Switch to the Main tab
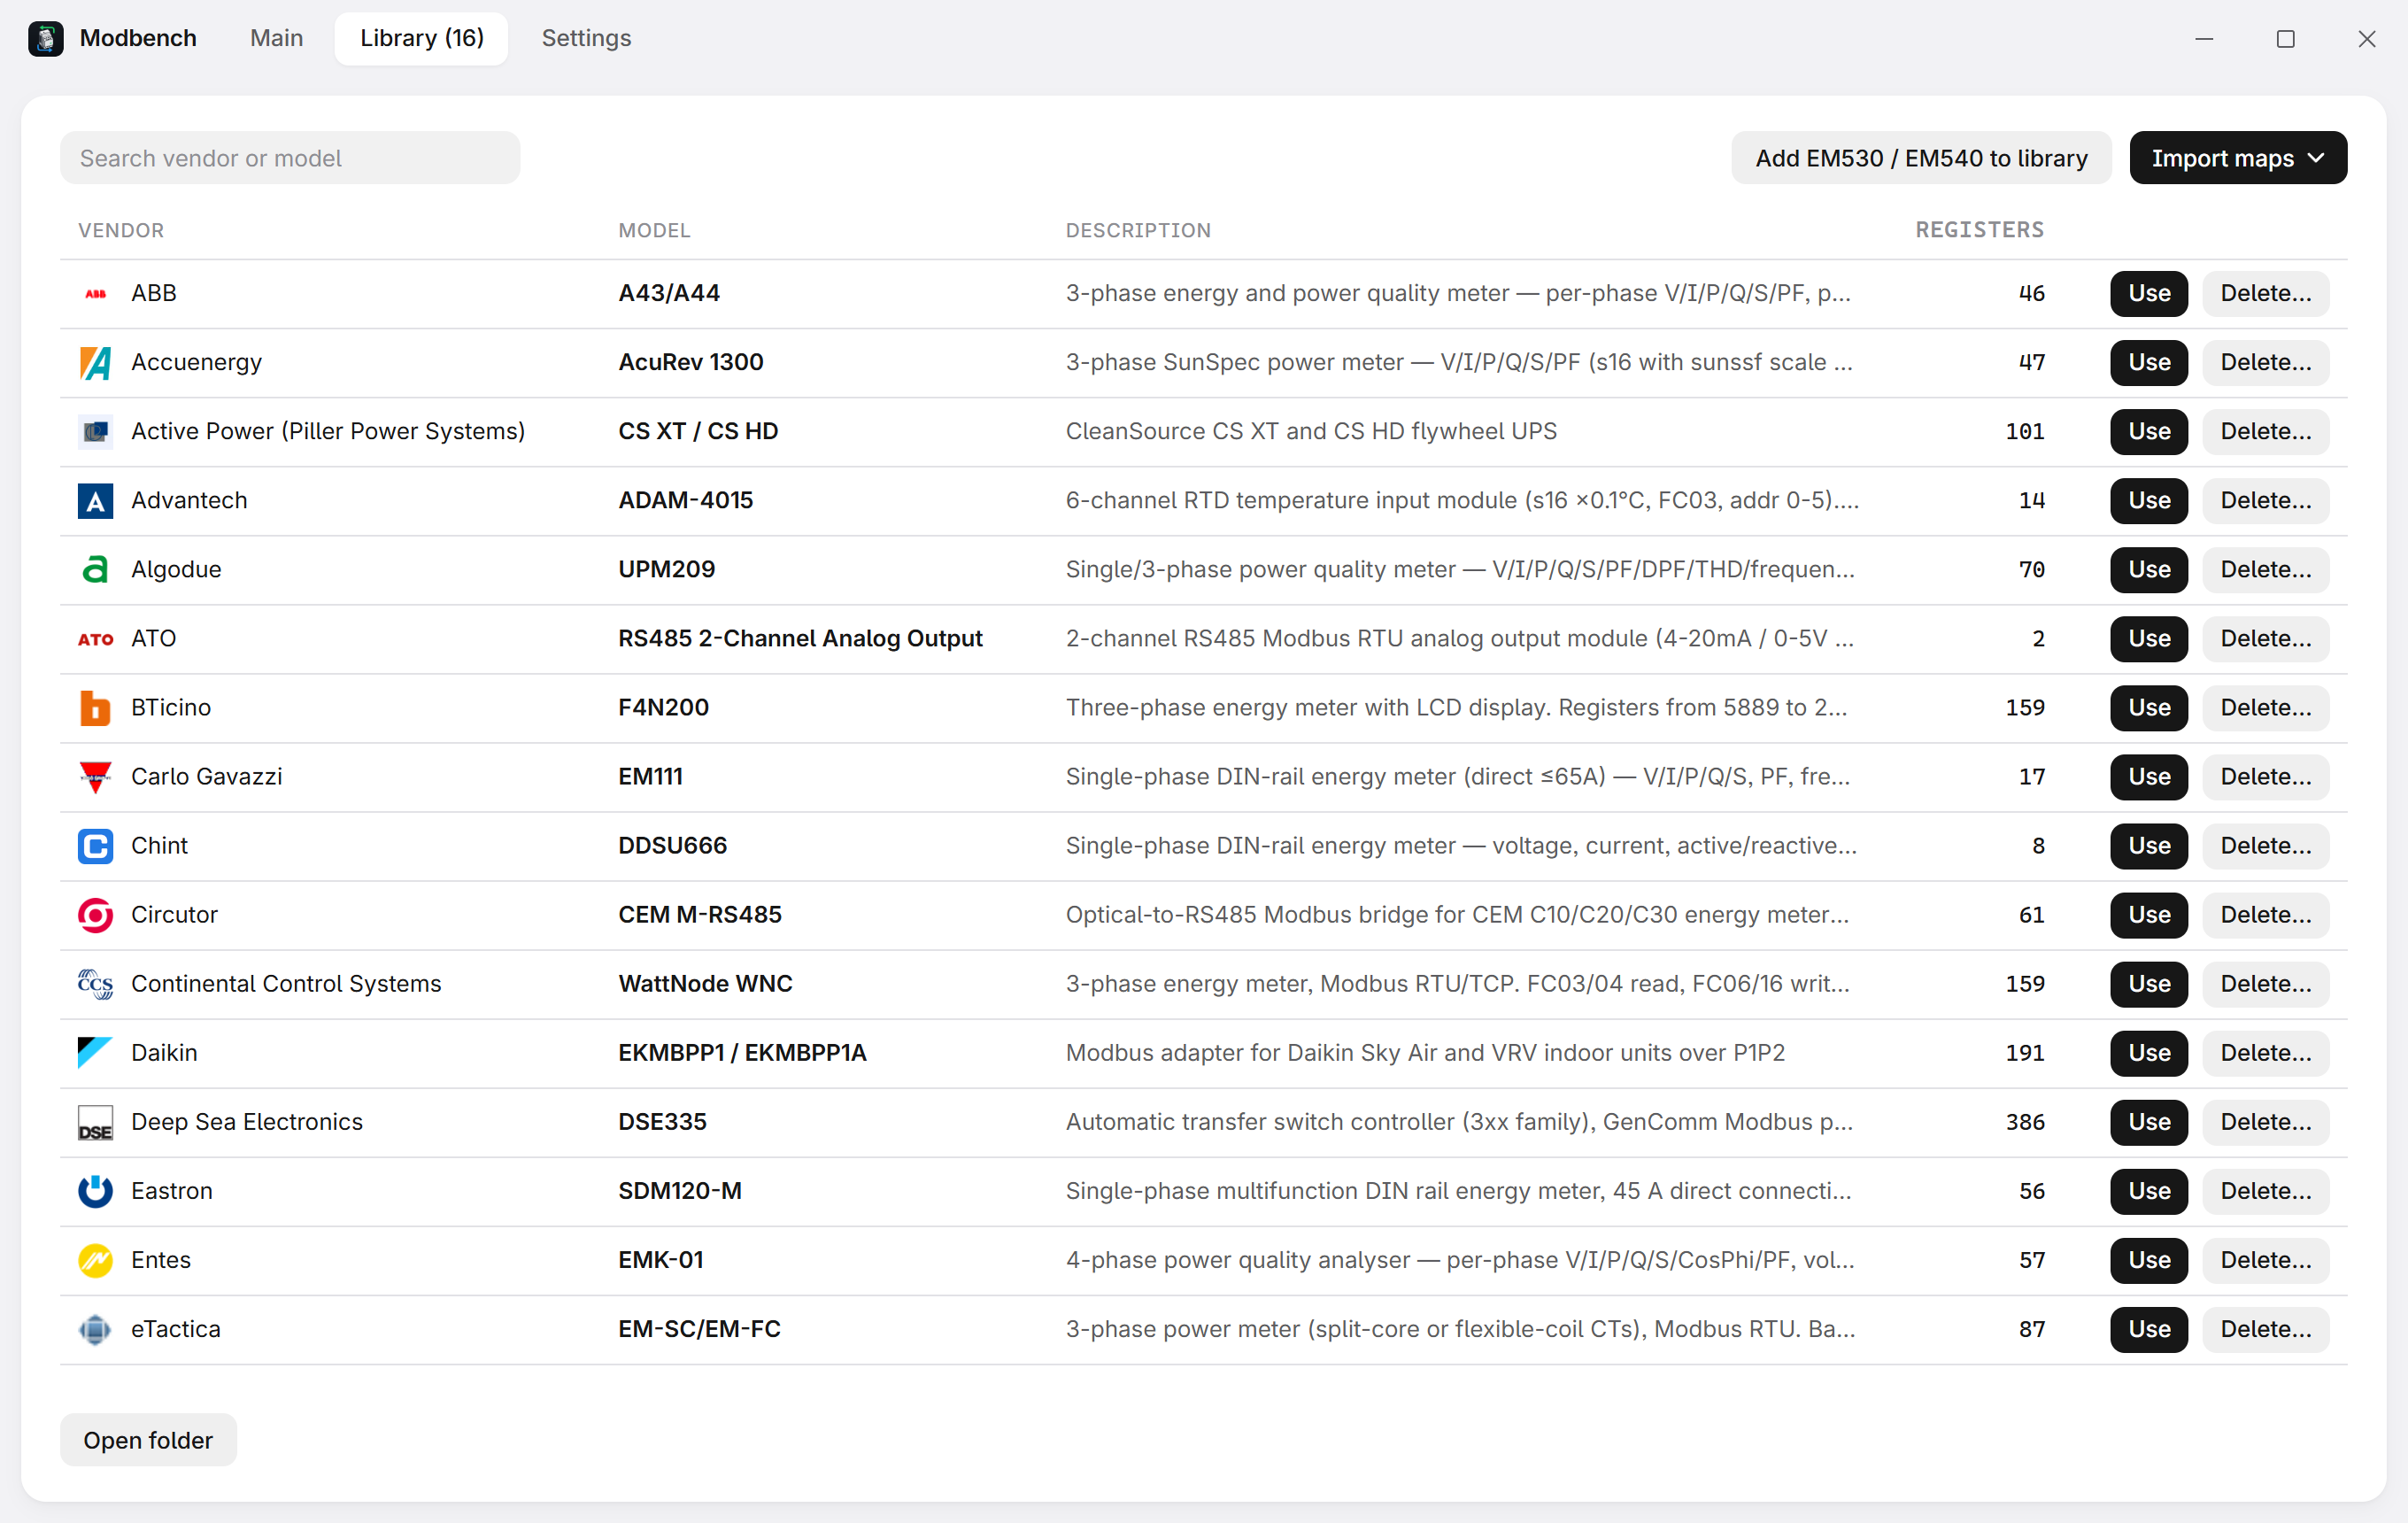The image size is (2408, 1523). point(277,38)
